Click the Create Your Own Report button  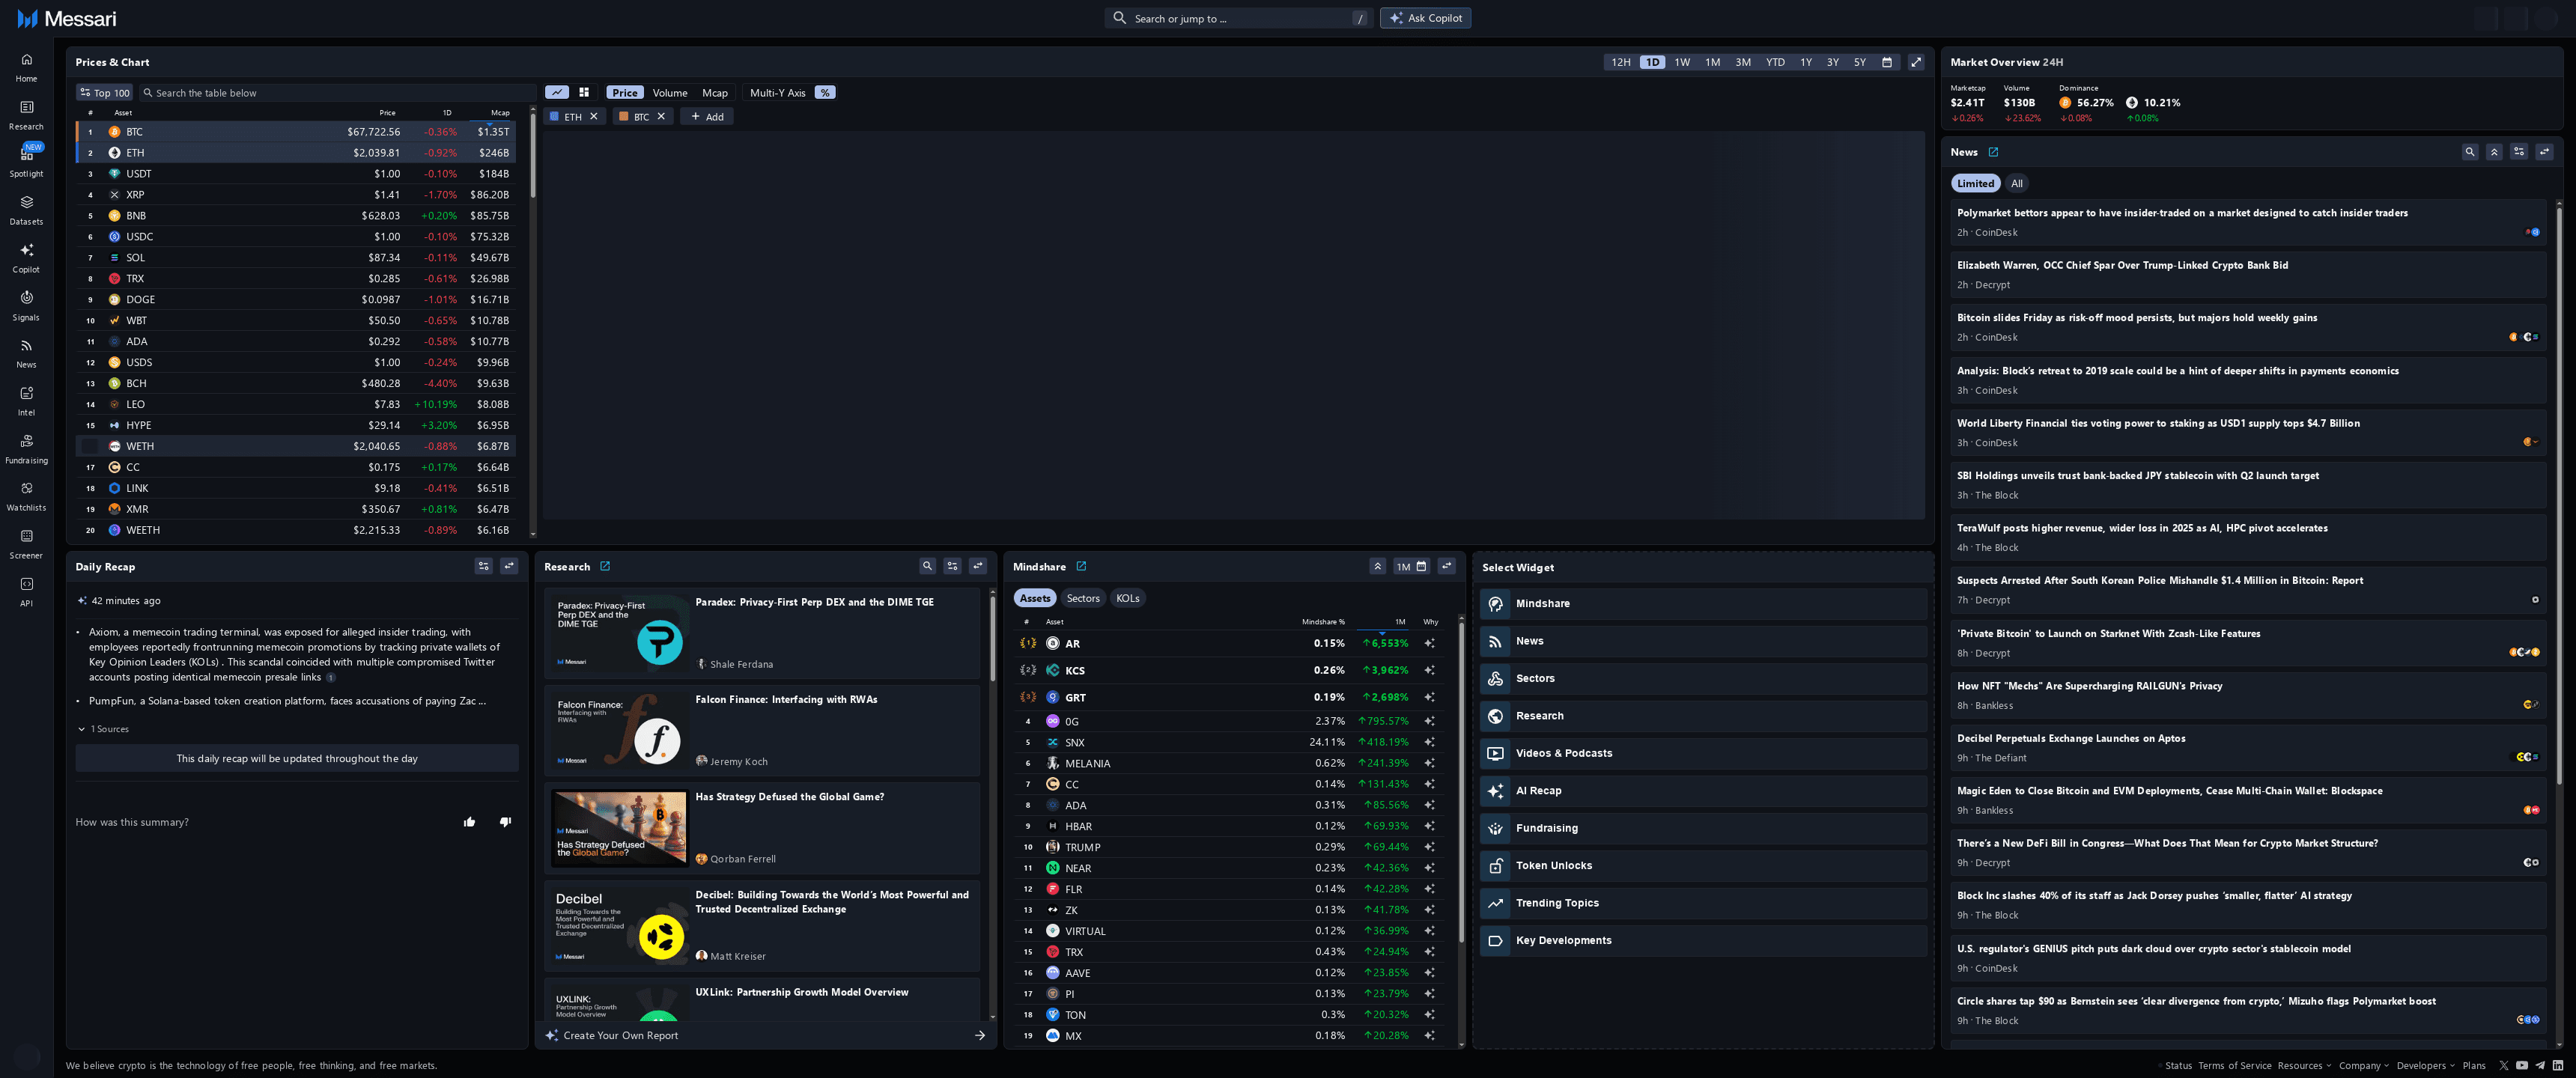(620, 1035)
